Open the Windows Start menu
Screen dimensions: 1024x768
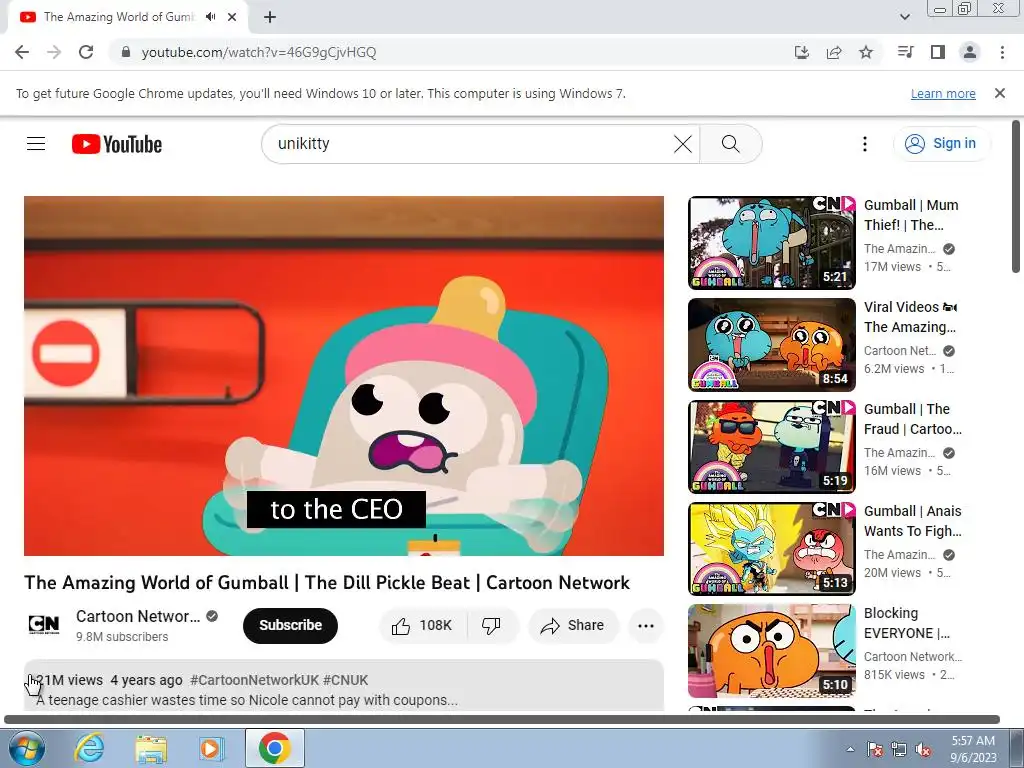26,748
